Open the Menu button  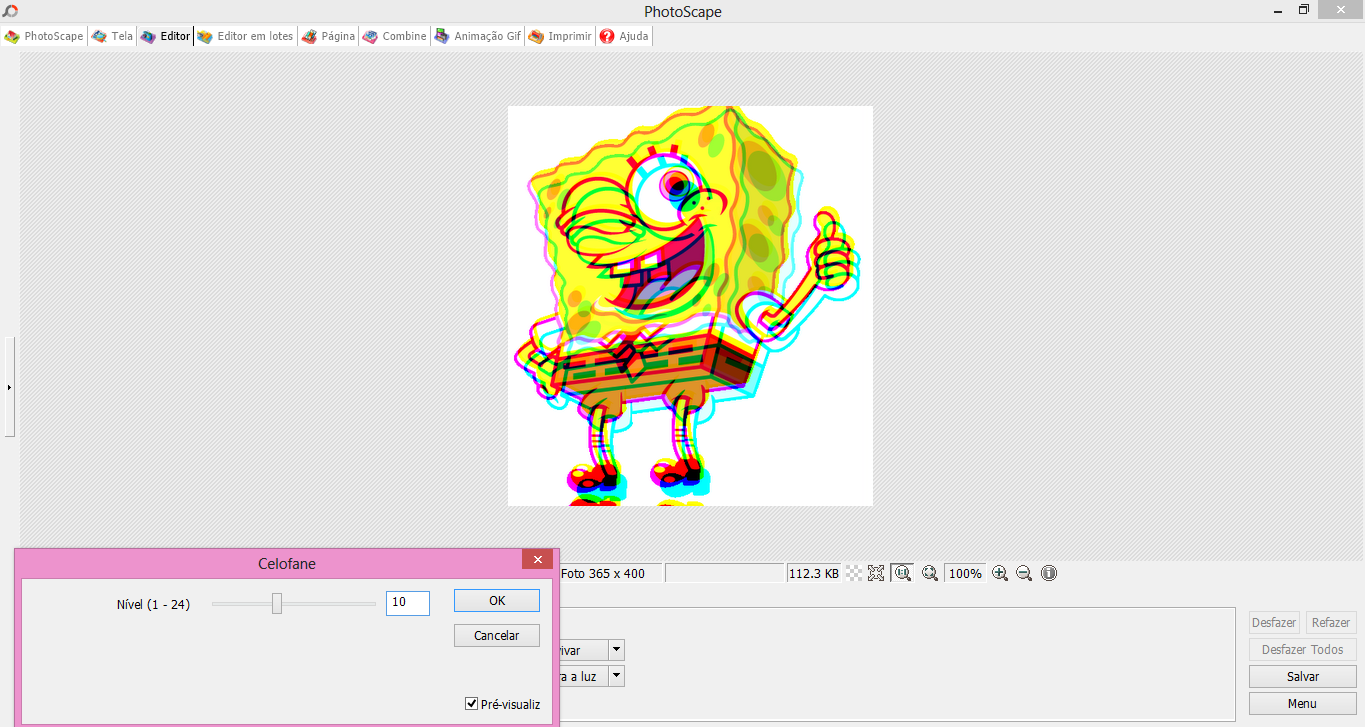tap(1303, 703)
